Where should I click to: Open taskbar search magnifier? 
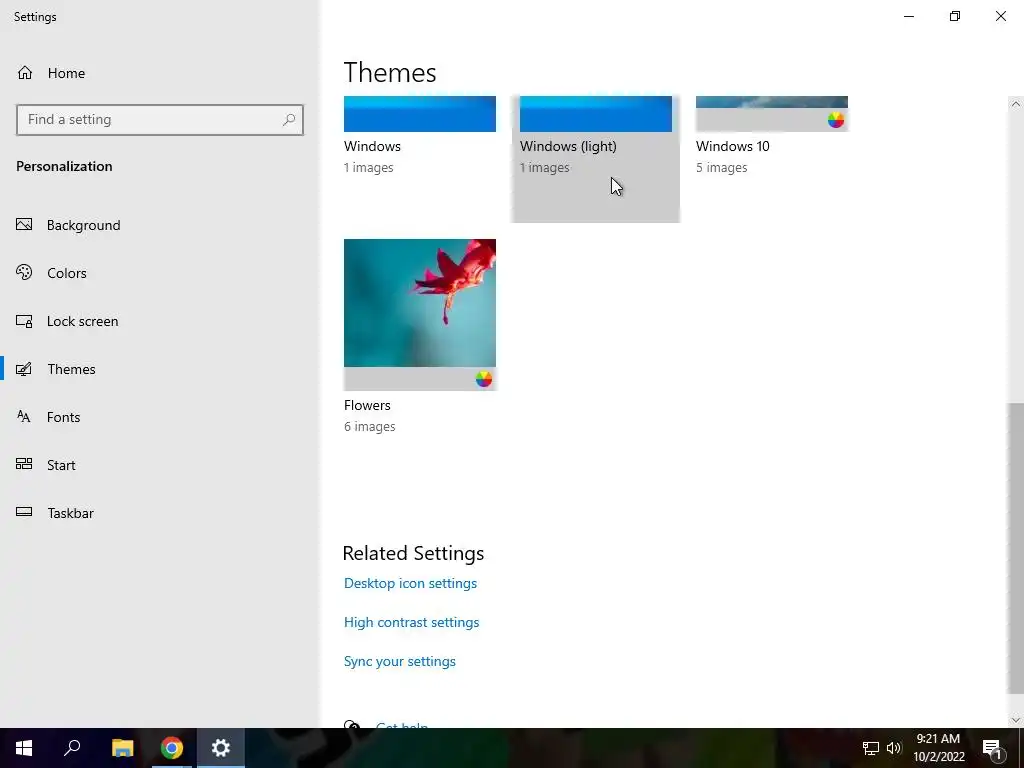72,748
